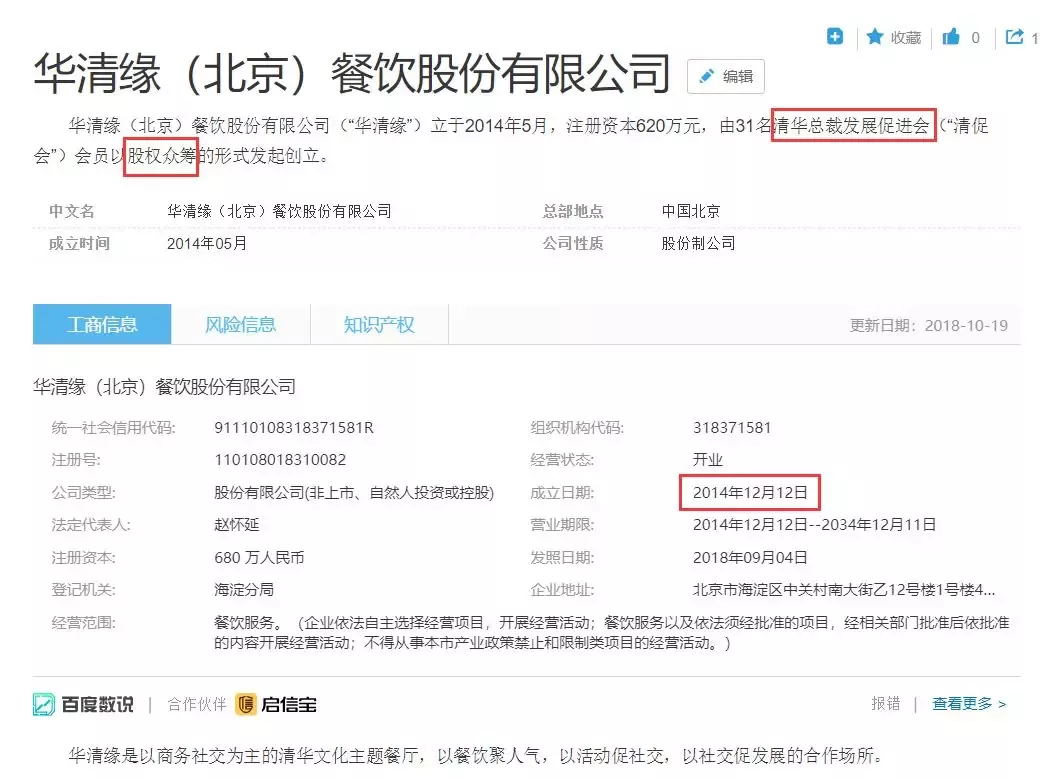Click the highlighted date 2014年12月12日
The image size is (1046, 778).
pos(749,493)
